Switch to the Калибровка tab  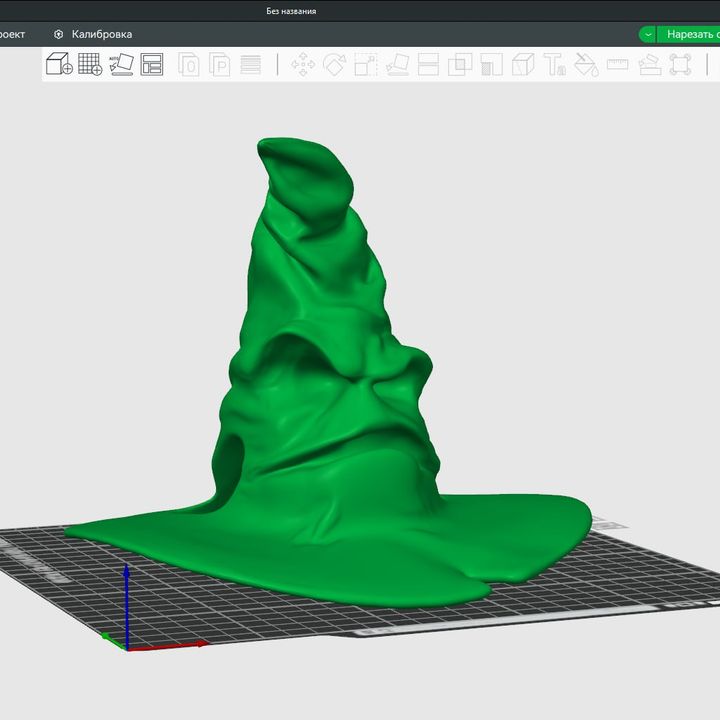[x=101, y=34]
